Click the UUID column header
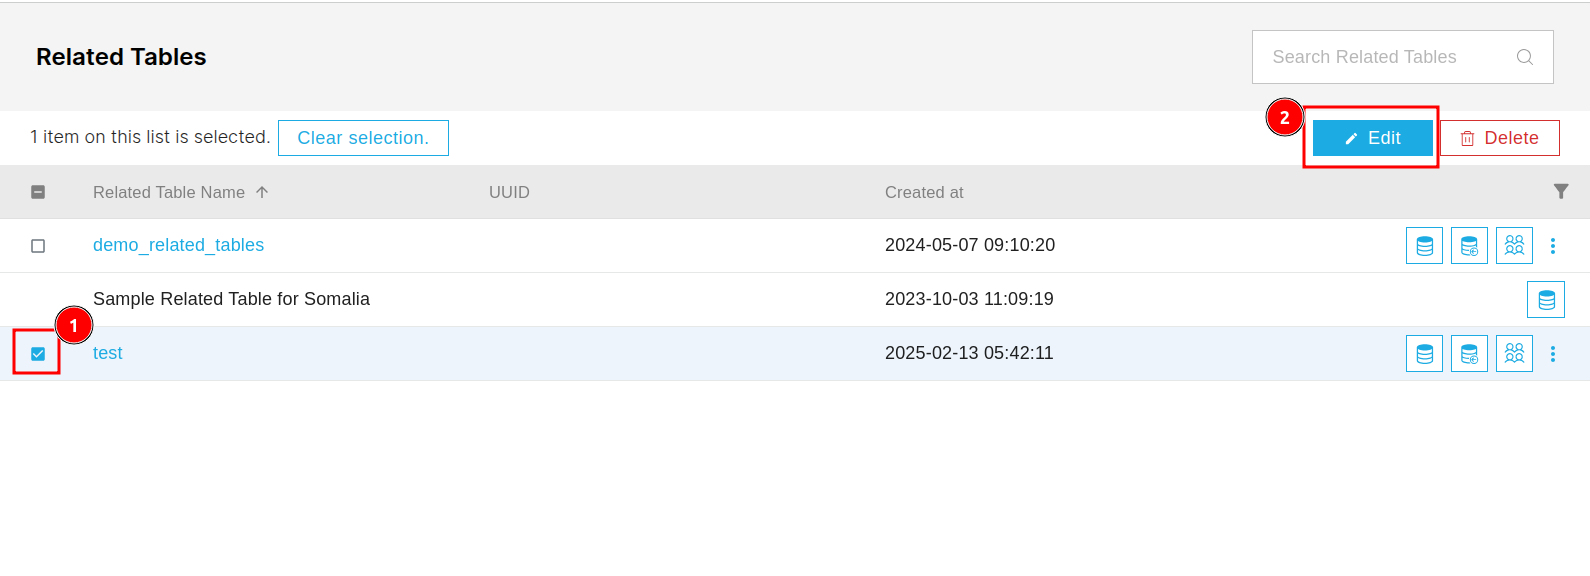Image resolution: width=1590 pixels, height=576 pixels. (x=509, y=192)
